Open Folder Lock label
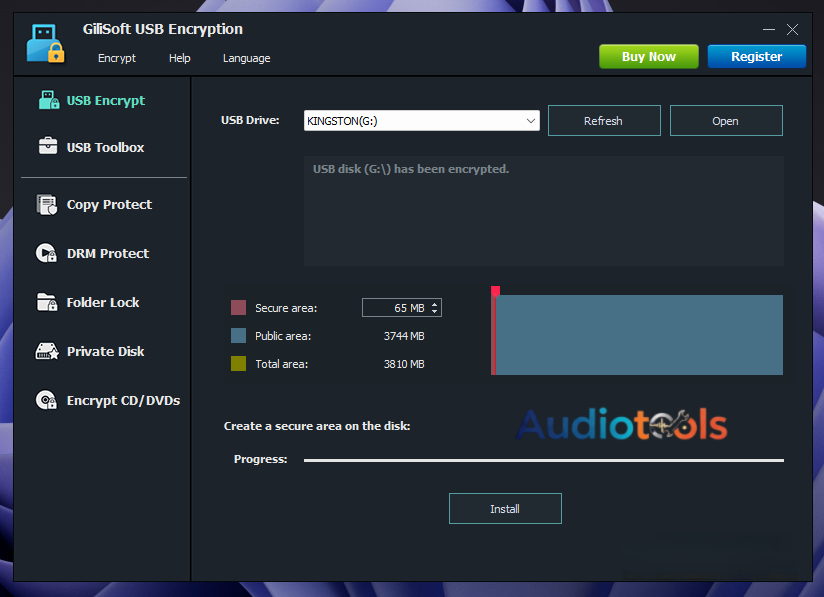This screenshot has height=597, width=824. tap(103, 302)
